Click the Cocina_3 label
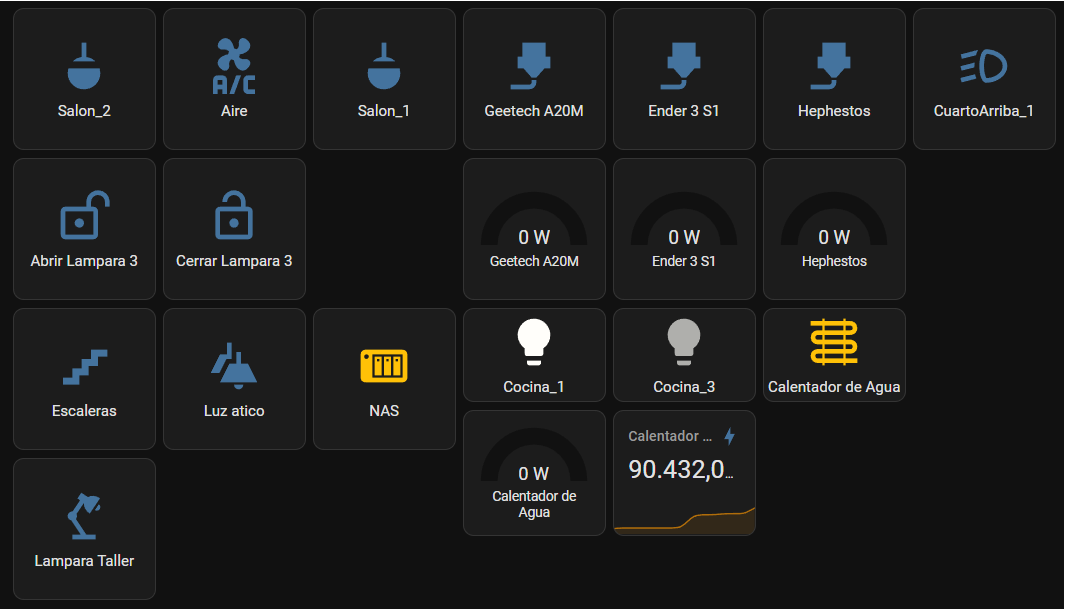 (x=684, y=386)
